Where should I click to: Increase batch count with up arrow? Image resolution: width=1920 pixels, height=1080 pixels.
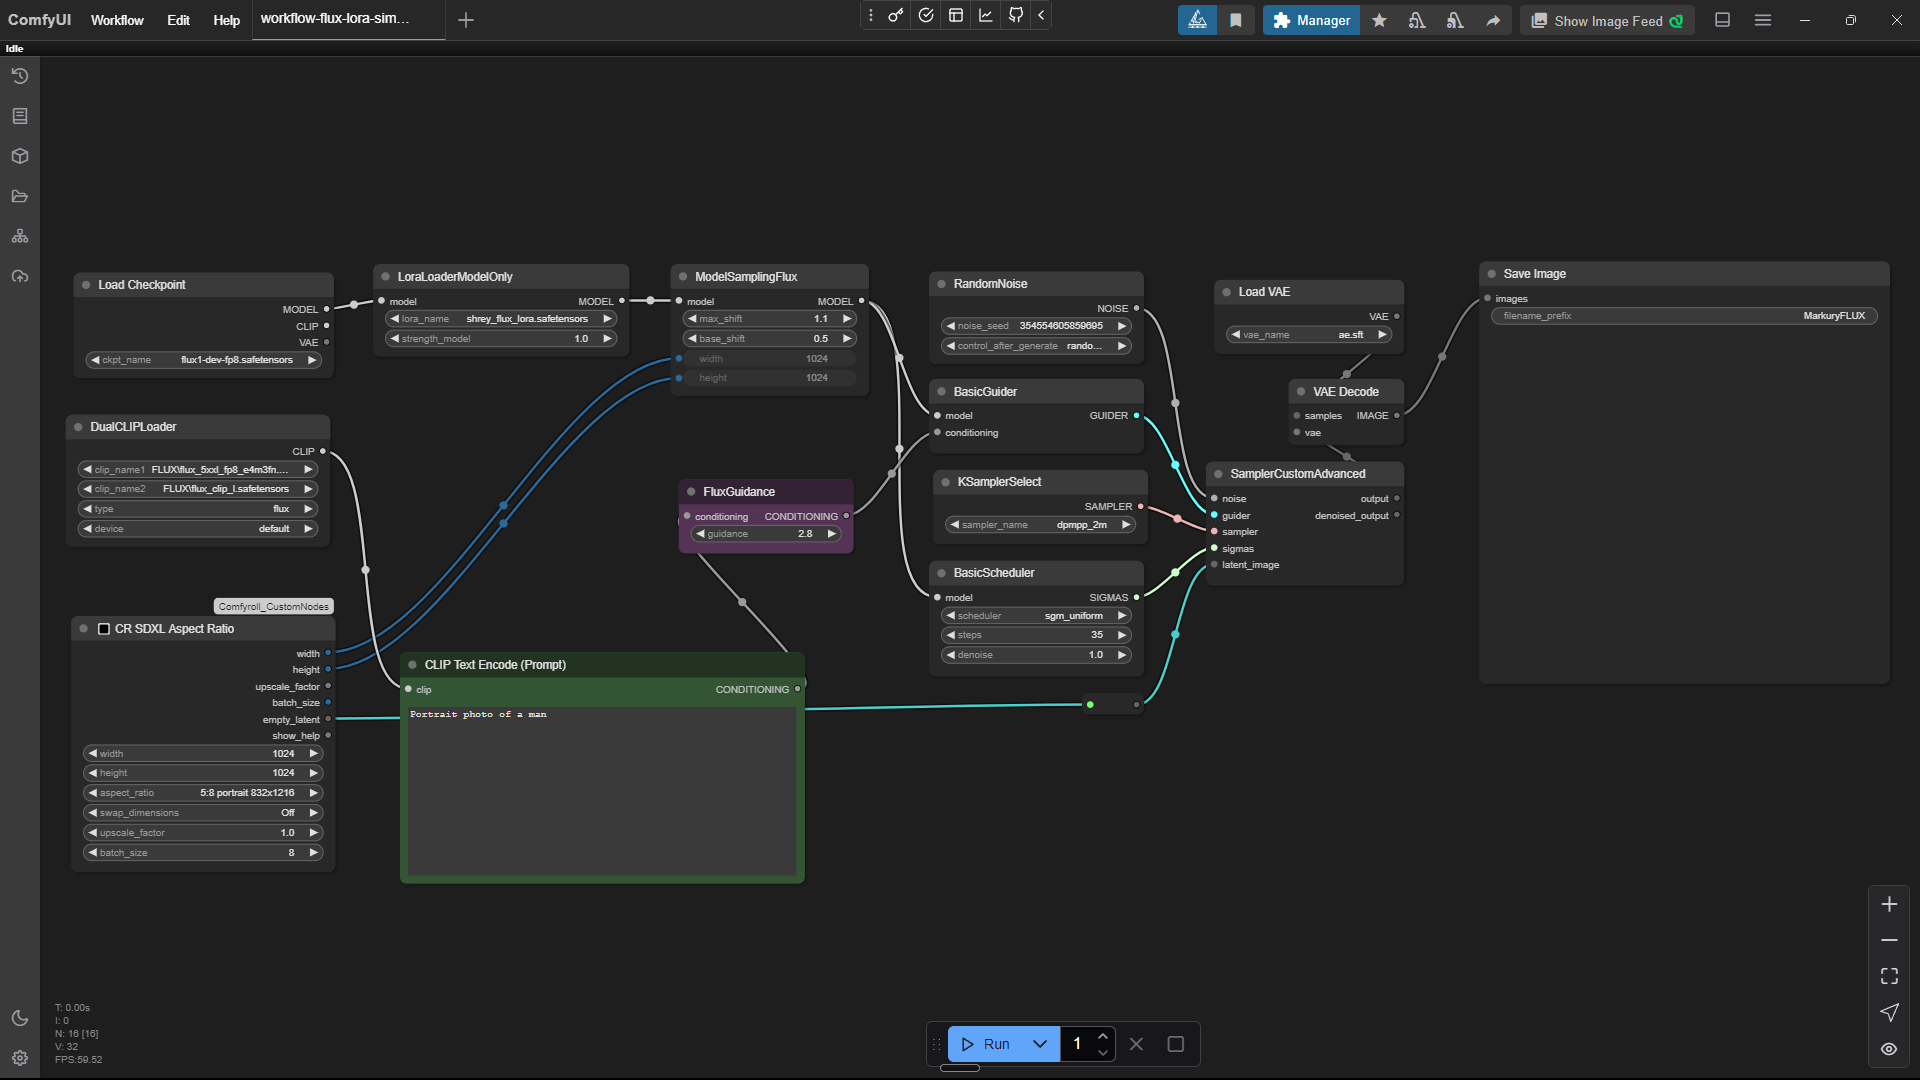click(1102, 1036)
